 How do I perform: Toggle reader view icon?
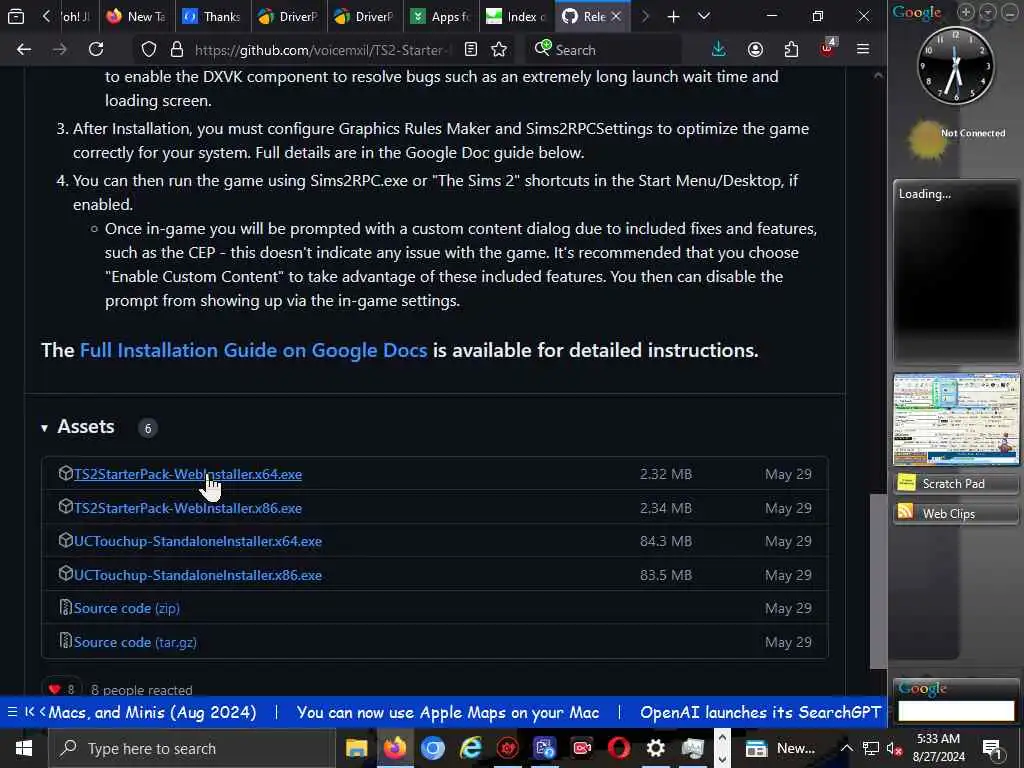tap(471, 49)
